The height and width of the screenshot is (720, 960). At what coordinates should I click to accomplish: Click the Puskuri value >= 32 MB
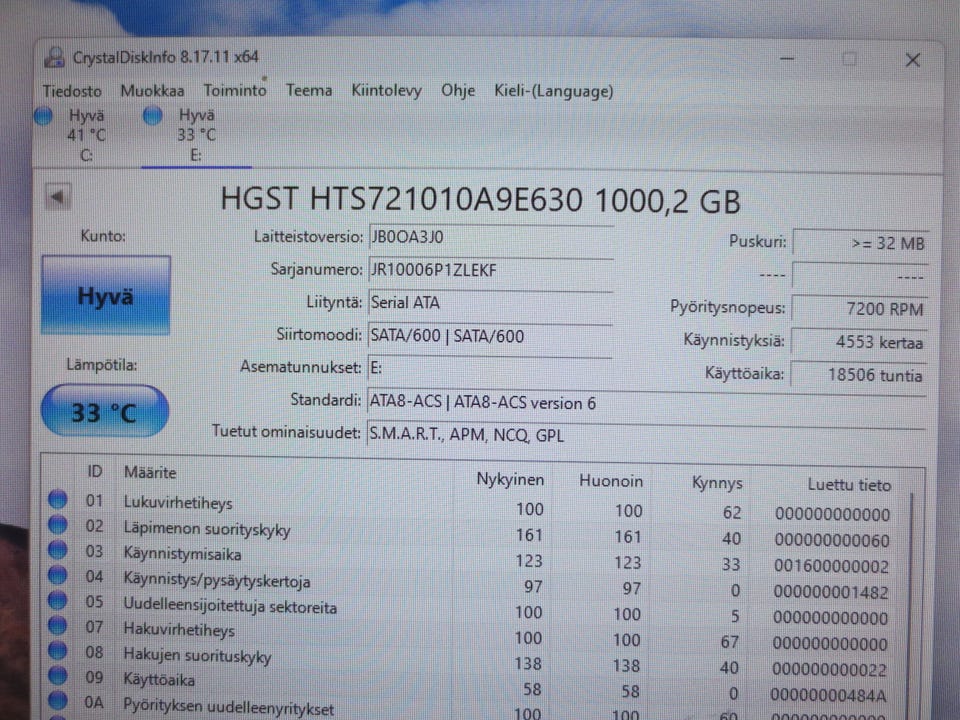click(860, 243)
